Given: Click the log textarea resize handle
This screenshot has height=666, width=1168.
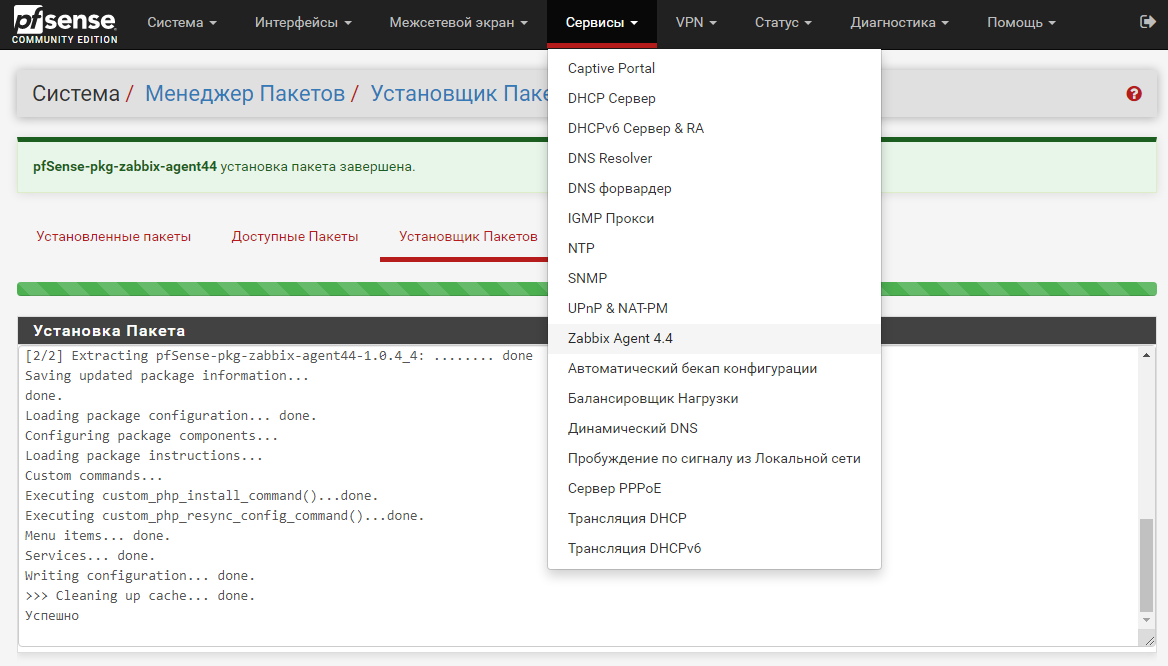Looking at the screenshot, I should [1149, 640].
